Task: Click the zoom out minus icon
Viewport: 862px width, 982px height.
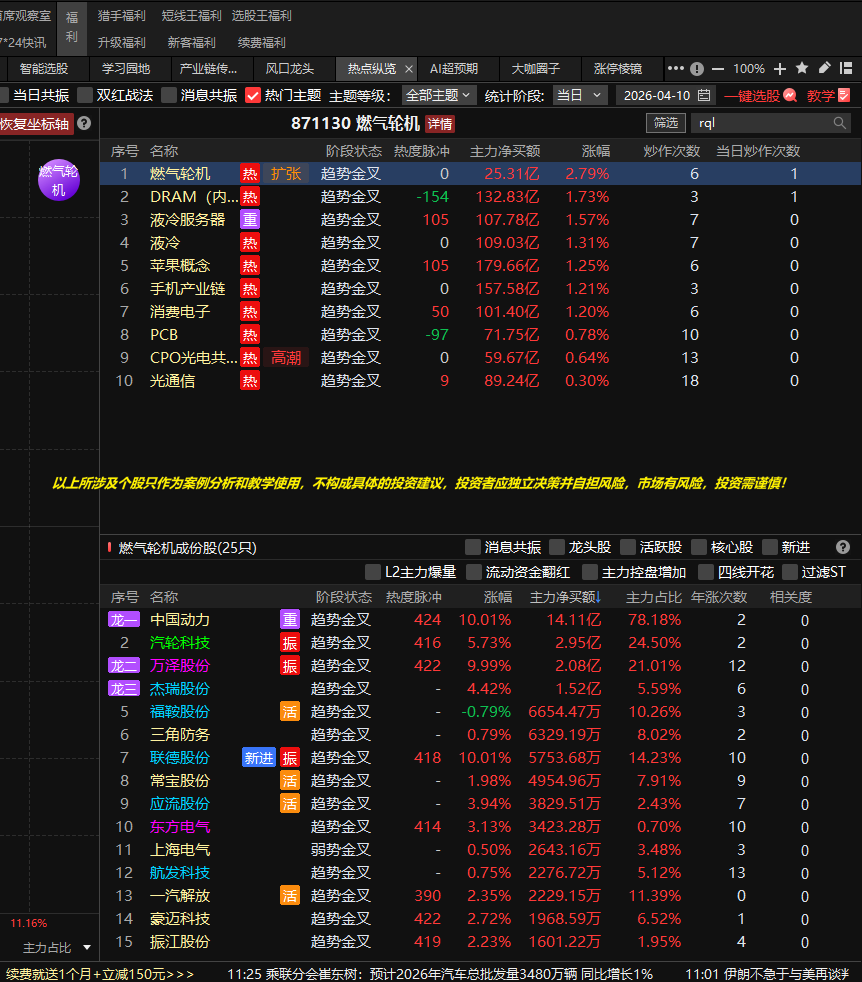Action: tap(720, 69)
